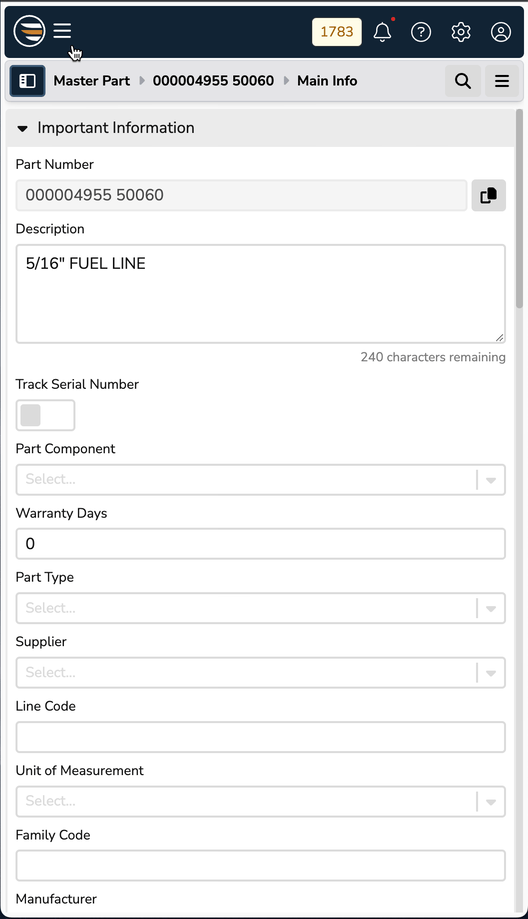The height and width of the screenshot is (919, 528).
Task: Go to Master Part breadcrumb
Action: (x=91, y=81)
